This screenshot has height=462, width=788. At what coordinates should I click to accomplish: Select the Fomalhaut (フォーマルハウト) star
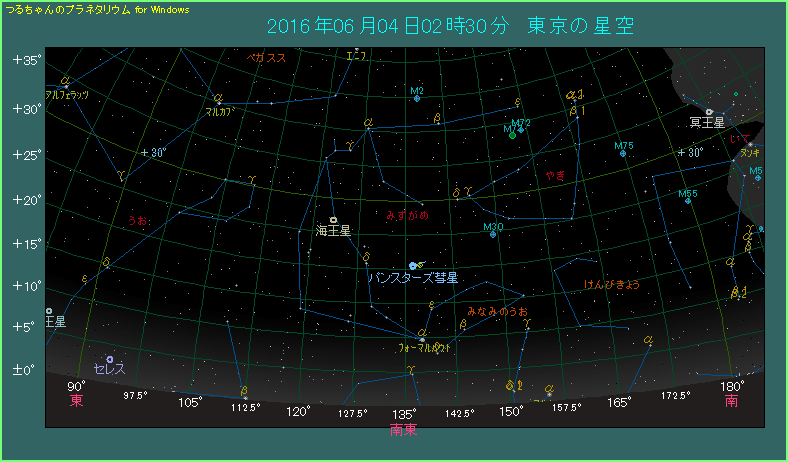coord(422,339)
